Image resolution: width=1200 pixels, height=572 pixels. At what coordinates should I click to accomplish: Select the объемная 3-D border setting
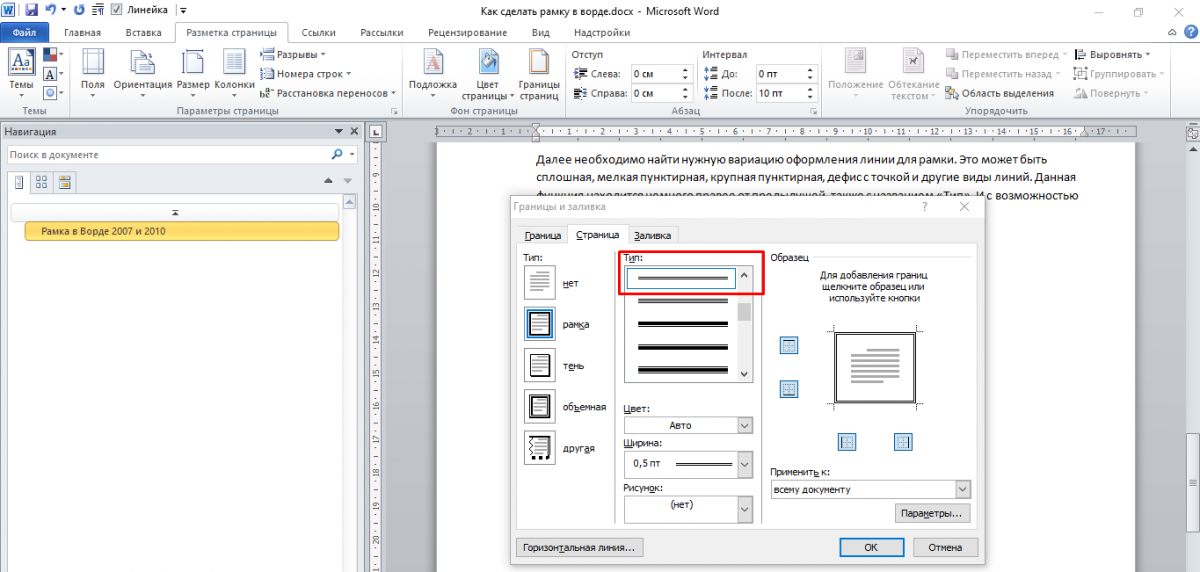[x=539, y=406]
